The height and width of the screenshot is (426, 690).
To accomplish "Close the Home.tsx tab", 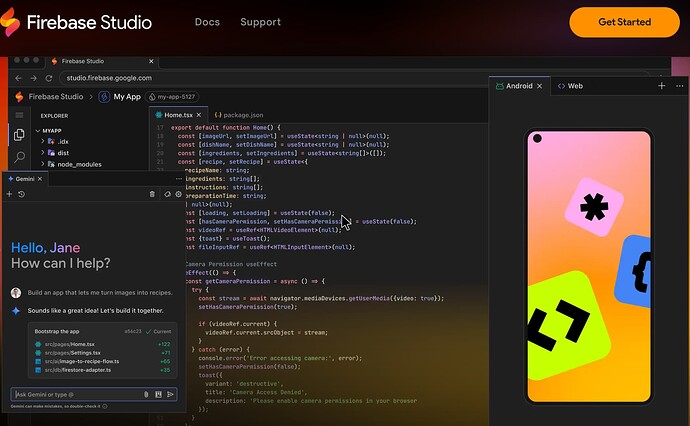I will pos(199,115).
